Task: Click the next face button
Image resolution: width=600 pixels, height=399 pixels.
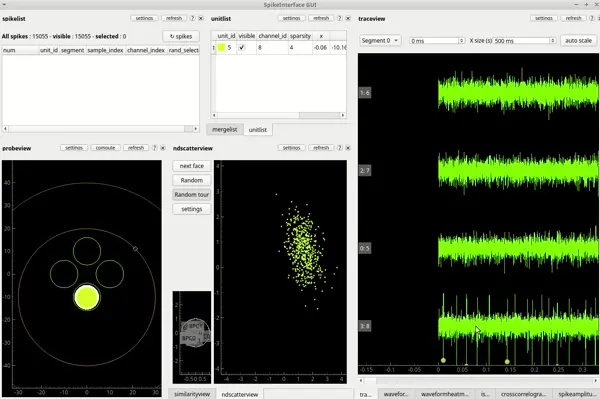Action: [192, 166]
